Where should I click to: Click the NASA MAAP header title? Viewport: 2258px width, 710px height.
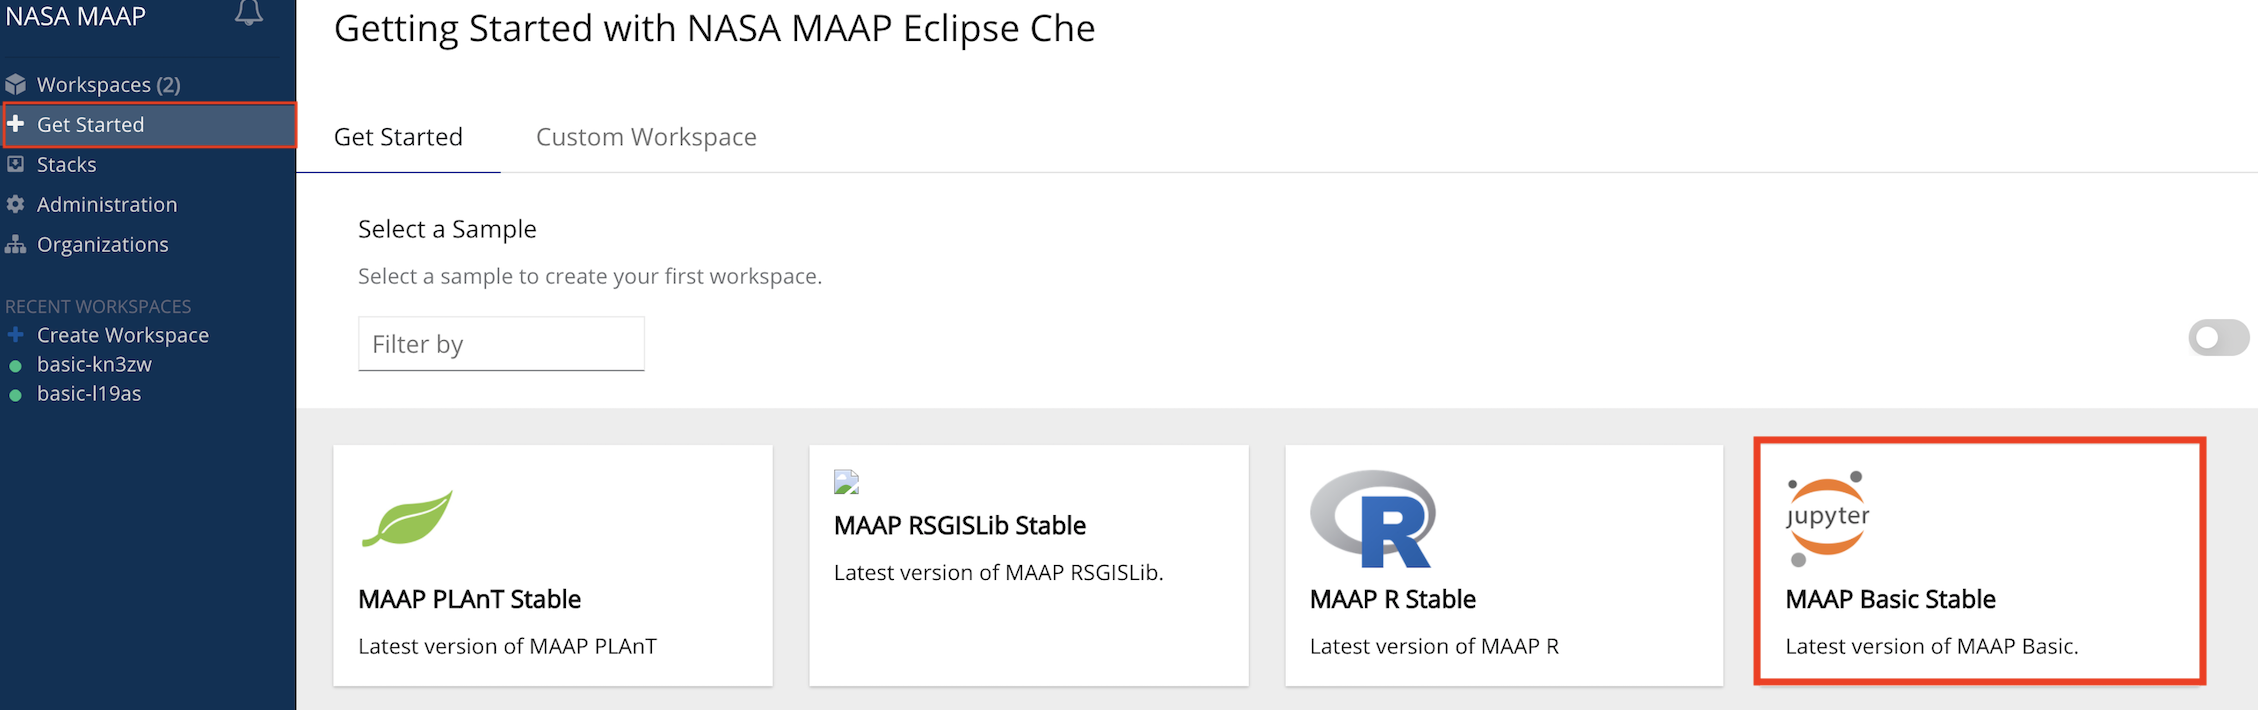(x=76, y=16)
